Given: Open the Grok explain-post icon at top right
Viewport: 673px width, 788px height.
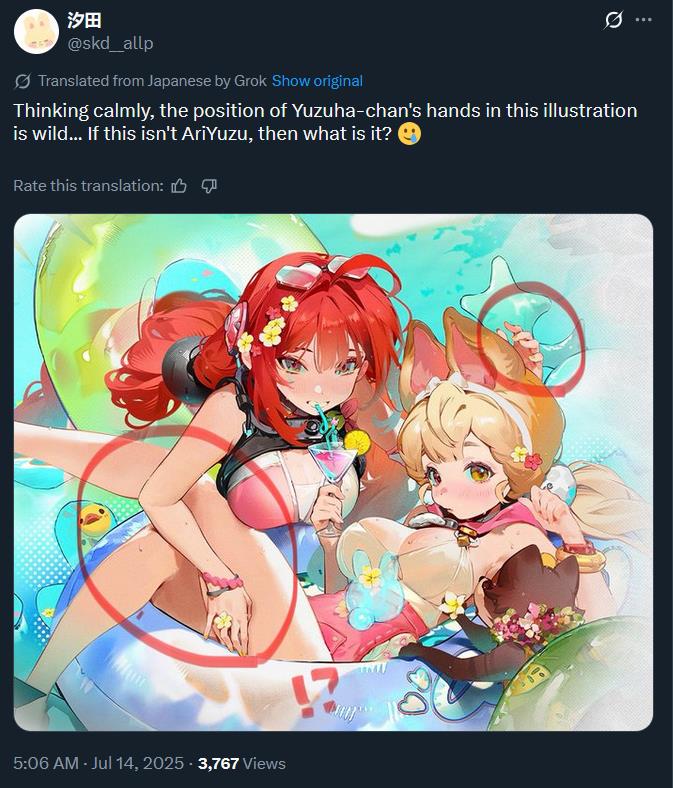Looking at the screenshot, I should point(613,20).
